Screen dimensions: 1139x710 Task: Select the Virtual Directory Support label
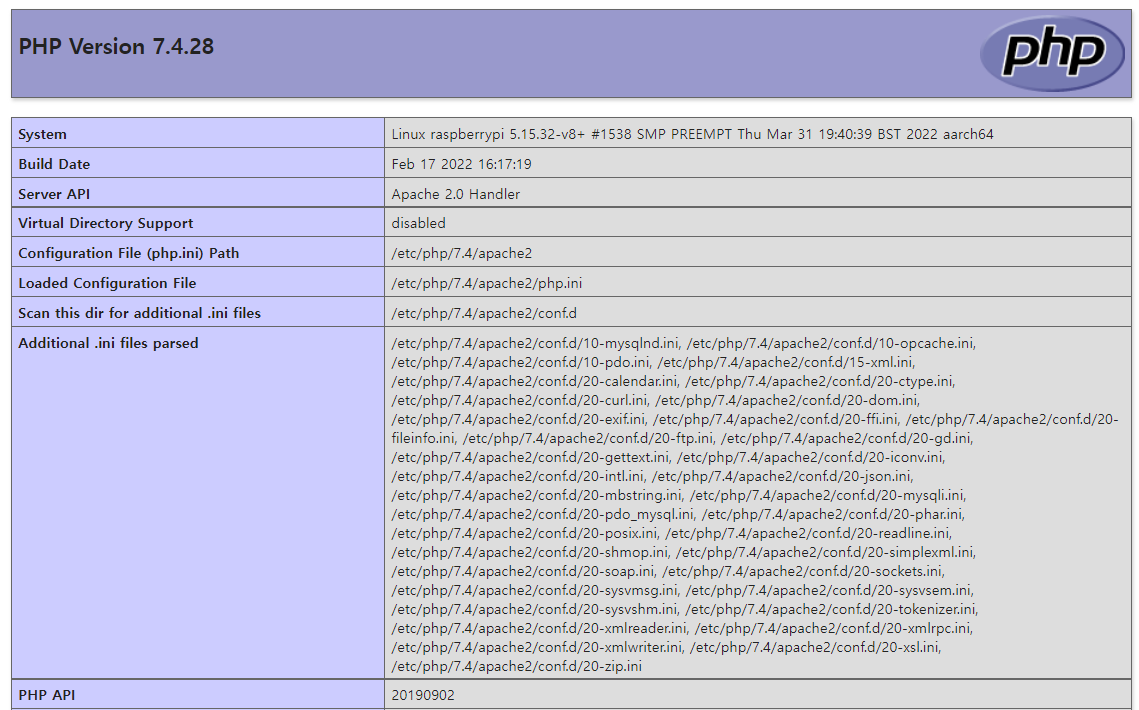point(105,223)
